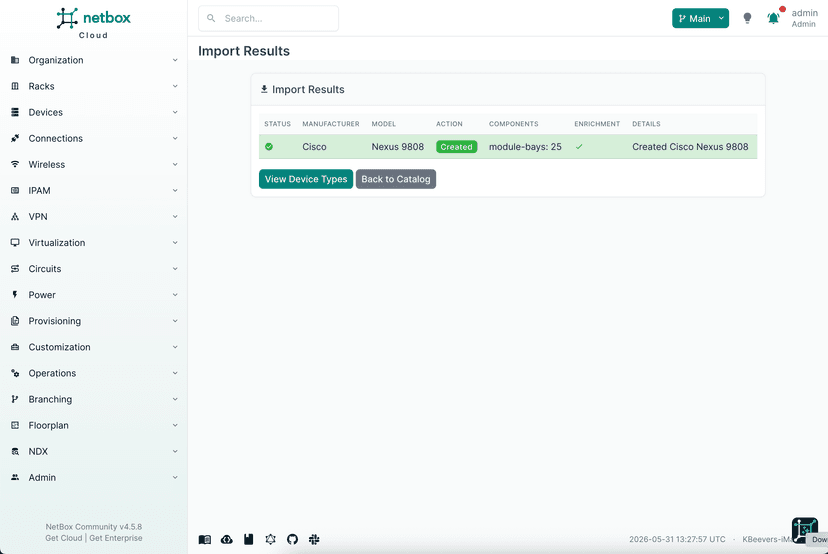Open GraphQL icon in footer
The width and height of the screenshot is (828, 554).
(270, 539)
